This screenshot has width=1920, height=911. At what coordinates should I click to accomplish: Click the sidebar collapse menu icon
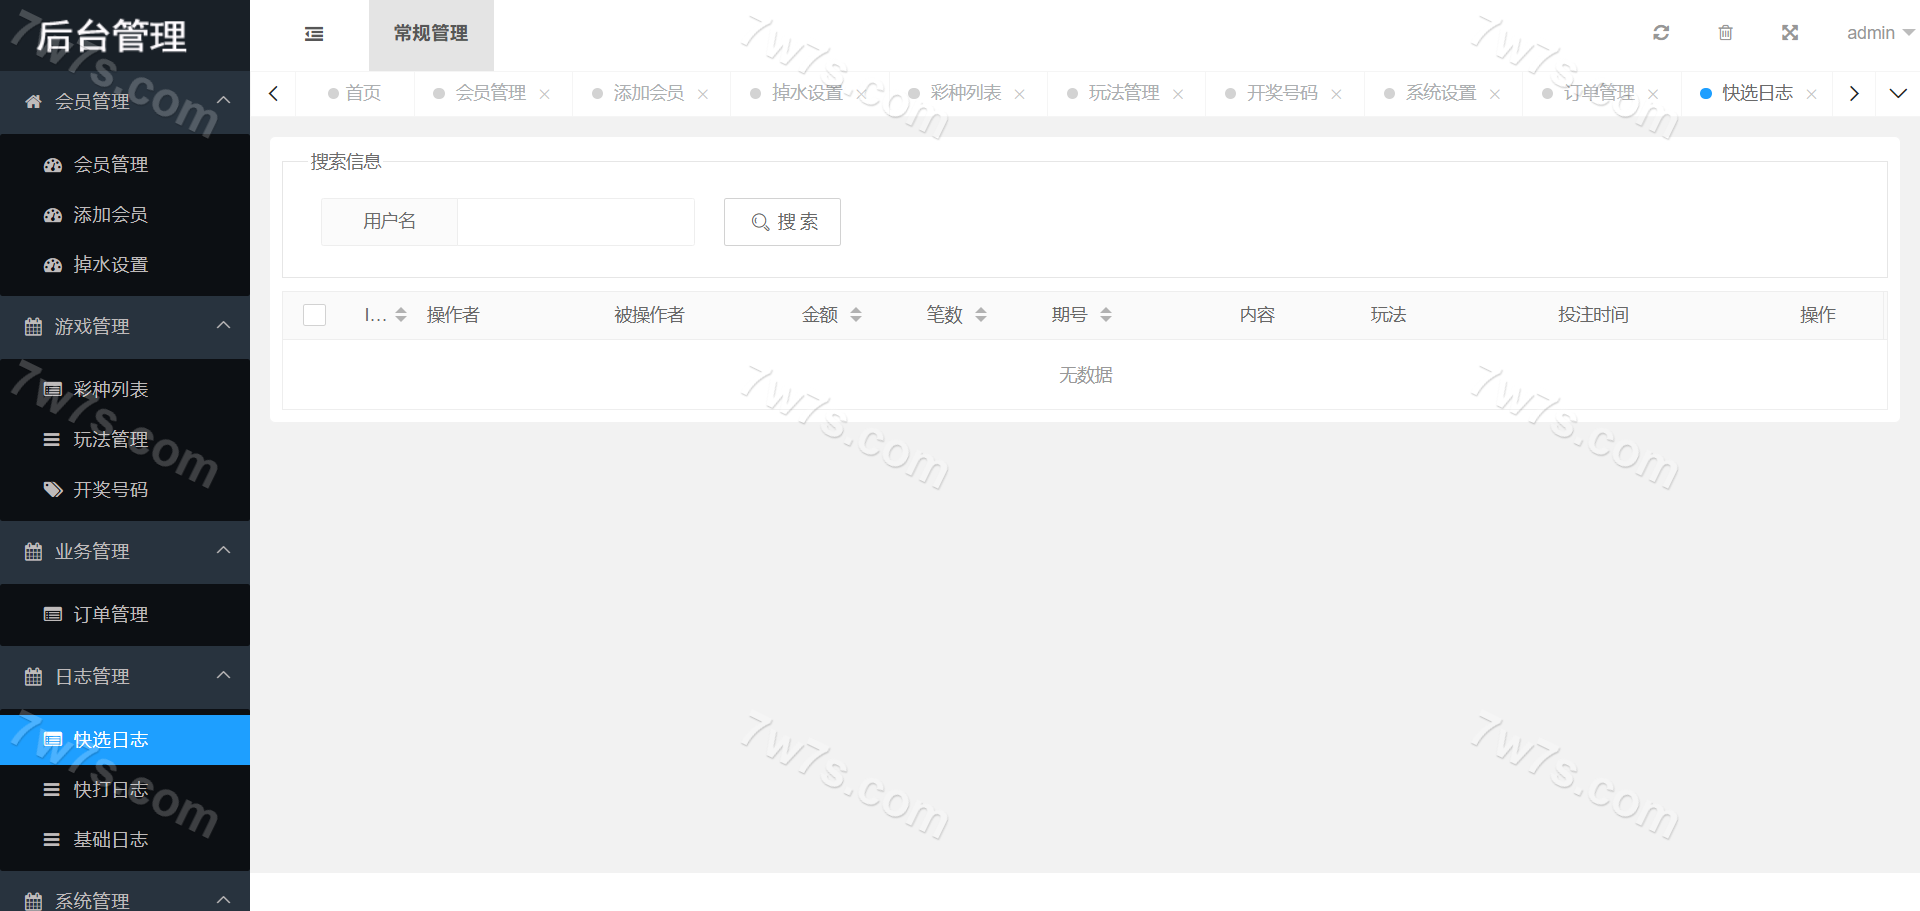[x=314, y=34]
